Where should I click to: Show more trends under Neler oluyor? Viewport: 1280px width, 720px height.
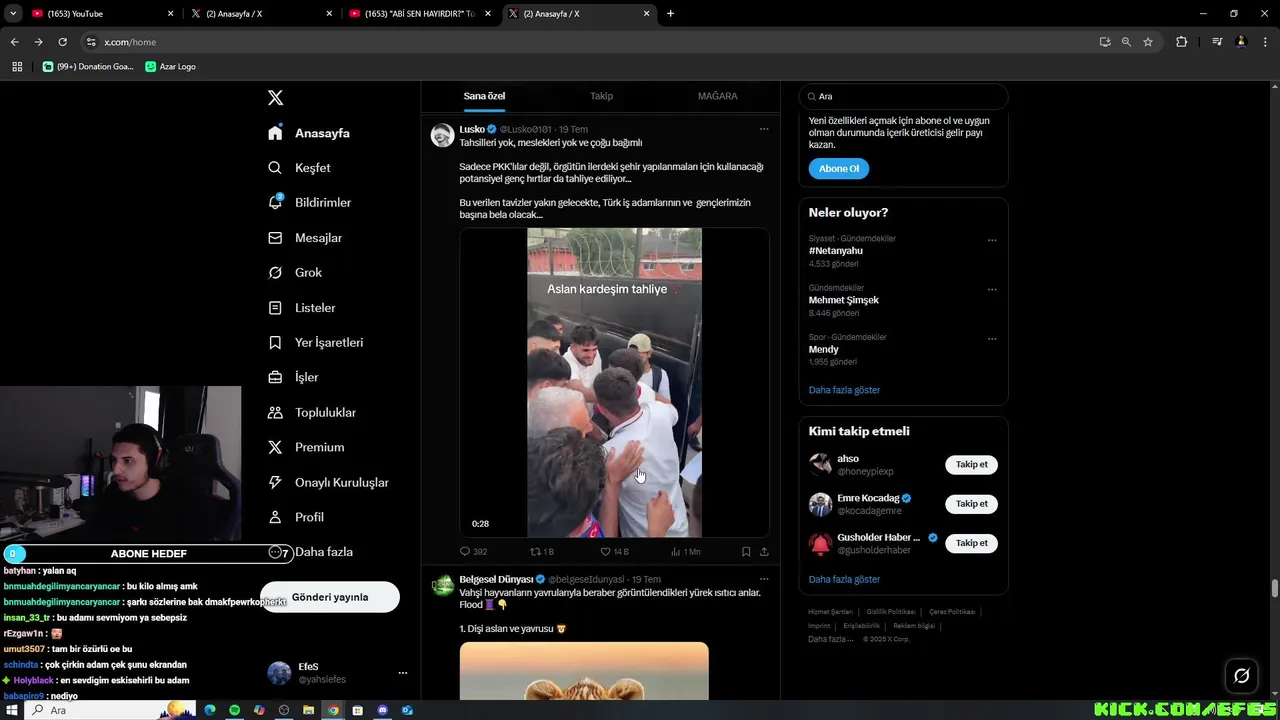(x=844, y=390)
